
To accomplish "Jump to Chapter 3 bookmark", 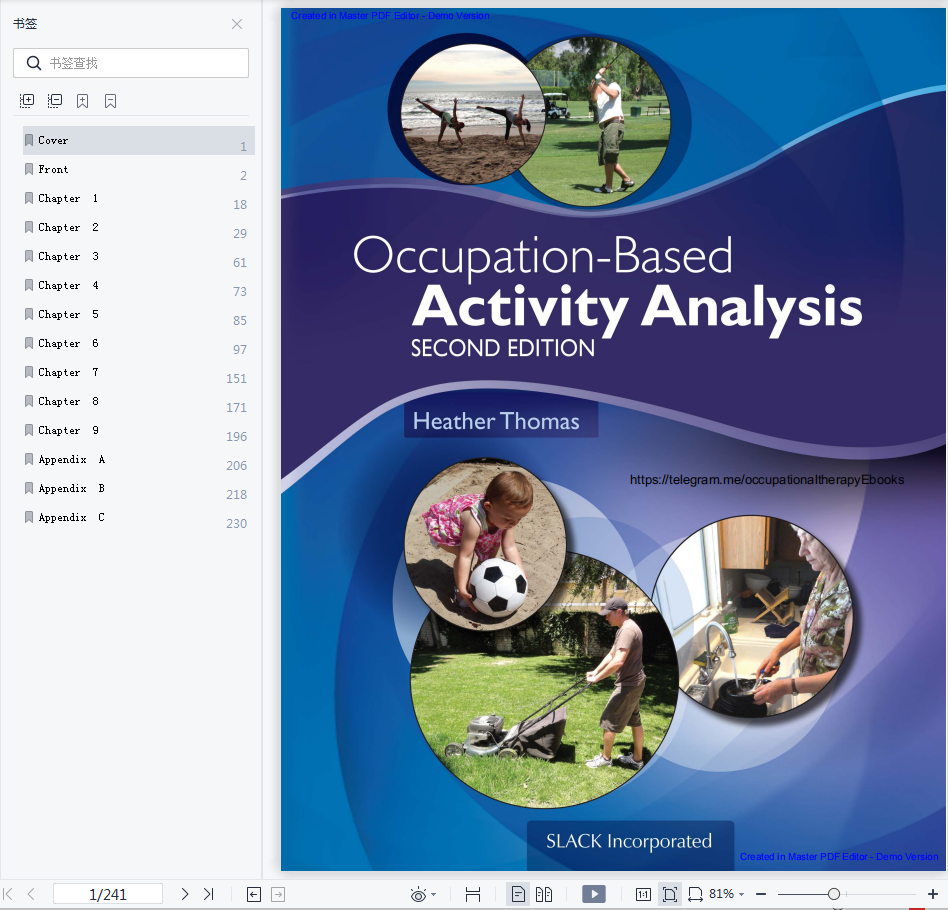I will click(x=138, y=256).
